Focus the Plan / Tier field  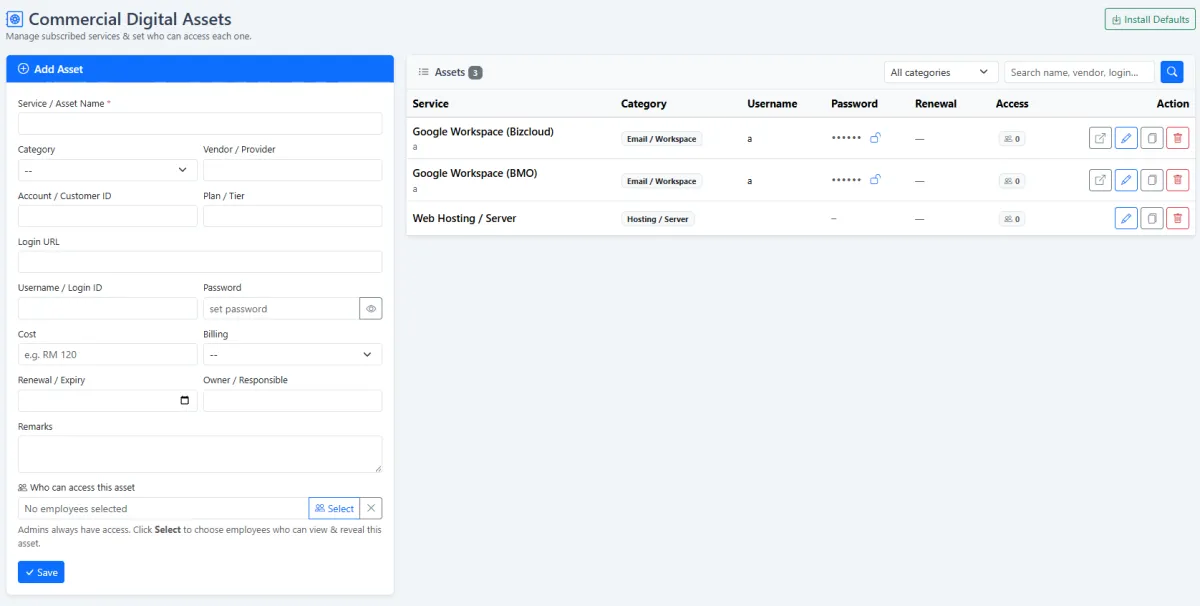(292, 216)
